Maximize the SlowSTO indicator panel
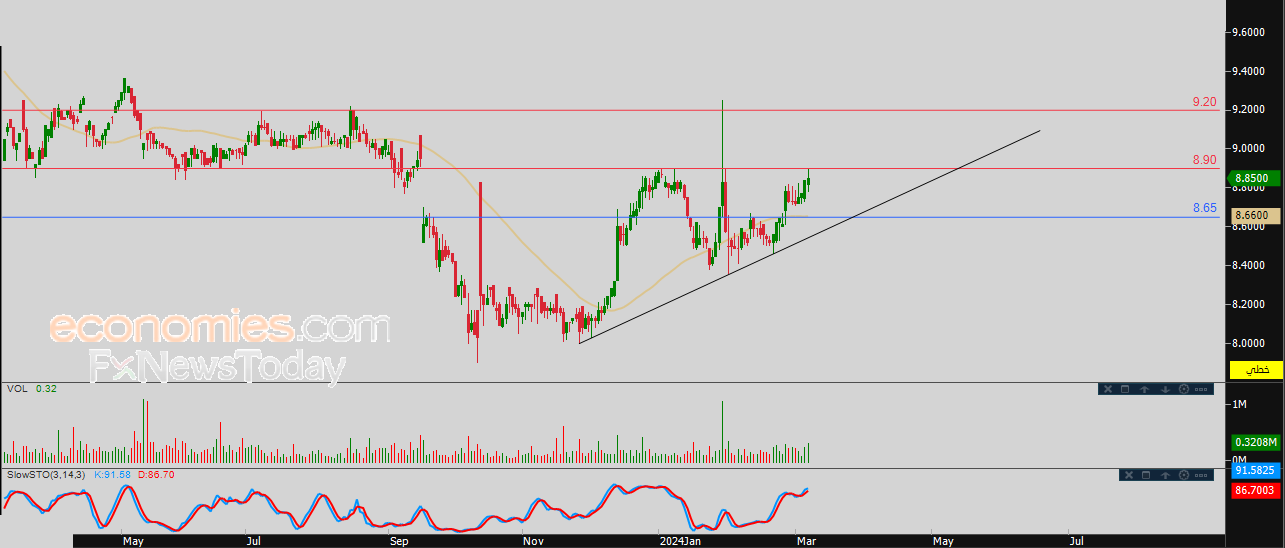 pyautogui.click(x=1146, y=475)
